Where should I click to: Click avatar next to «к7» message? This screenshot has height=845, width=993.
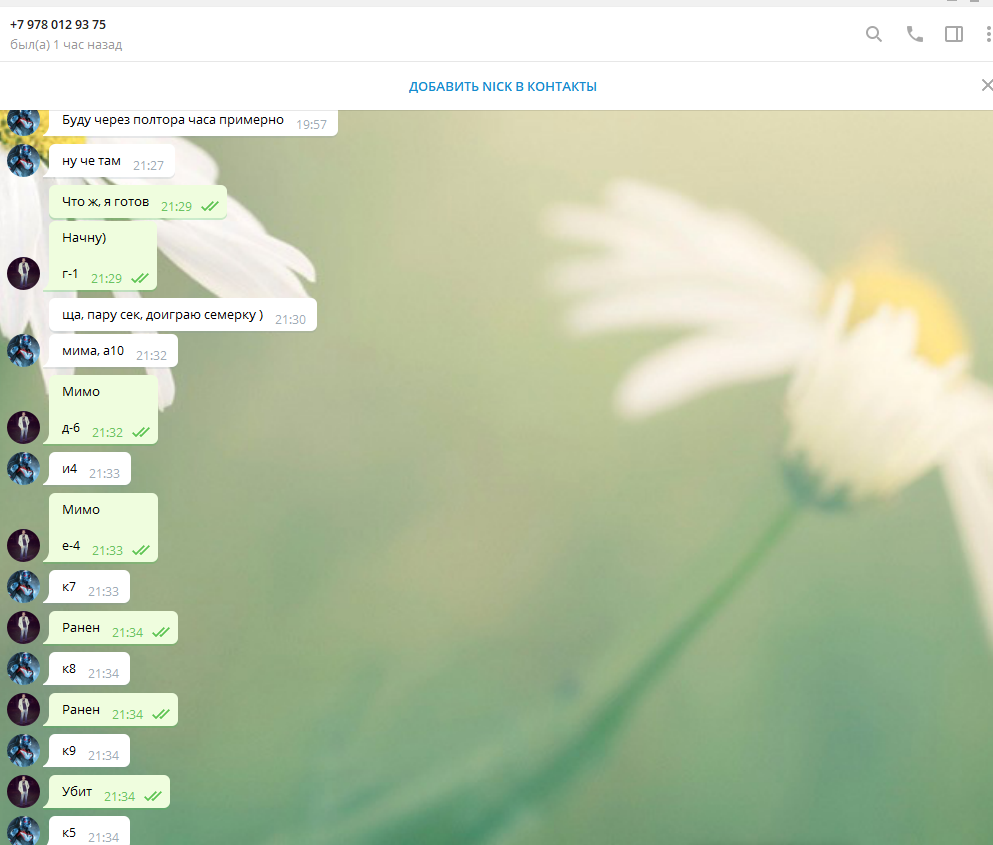tap(23, 587)
